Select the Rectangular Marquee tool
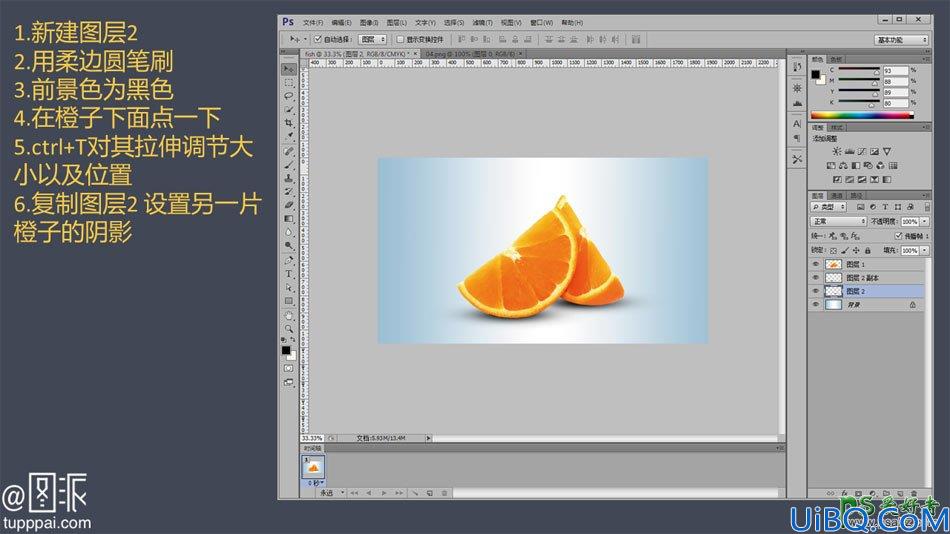950x534 pixels. click(x=289, y=83)
